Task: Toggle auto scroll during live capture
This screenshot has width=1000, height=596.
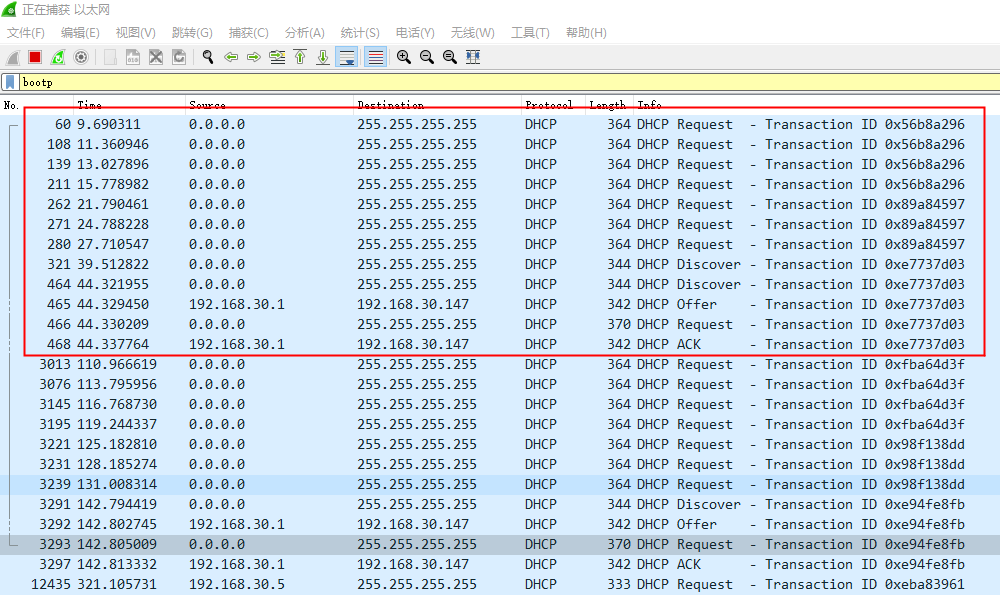Action: pos(347,57)
